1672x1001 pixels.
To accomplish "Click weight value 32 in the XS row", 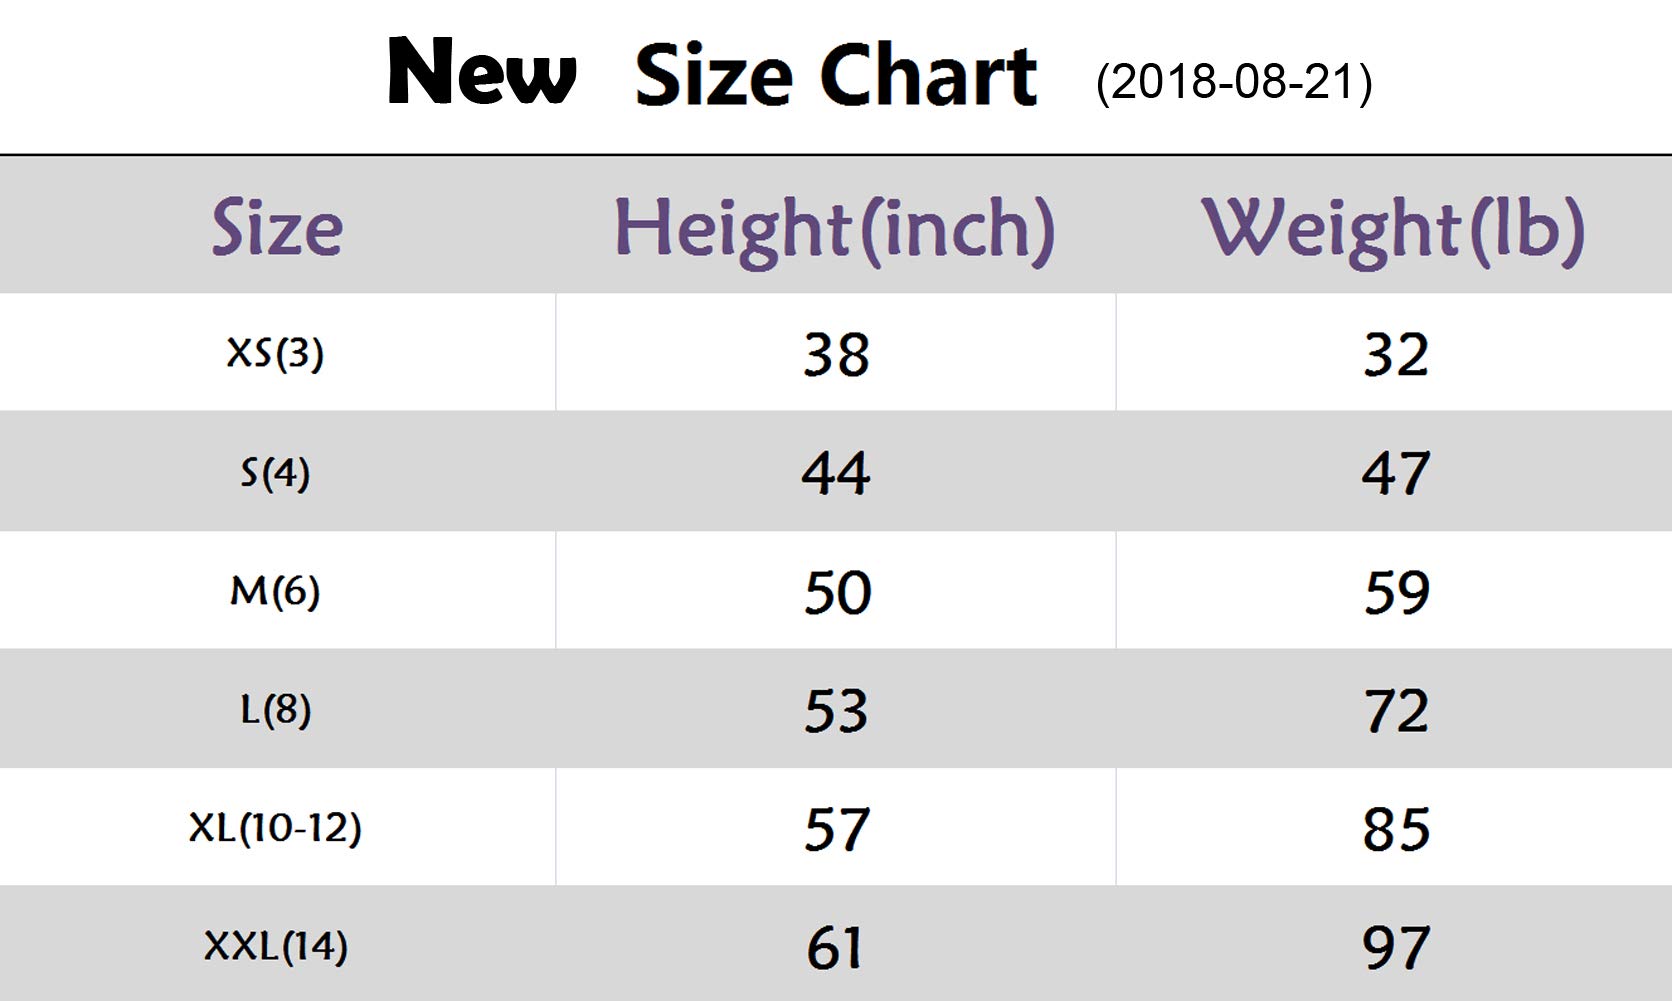I will click(x=1396, y=355).
